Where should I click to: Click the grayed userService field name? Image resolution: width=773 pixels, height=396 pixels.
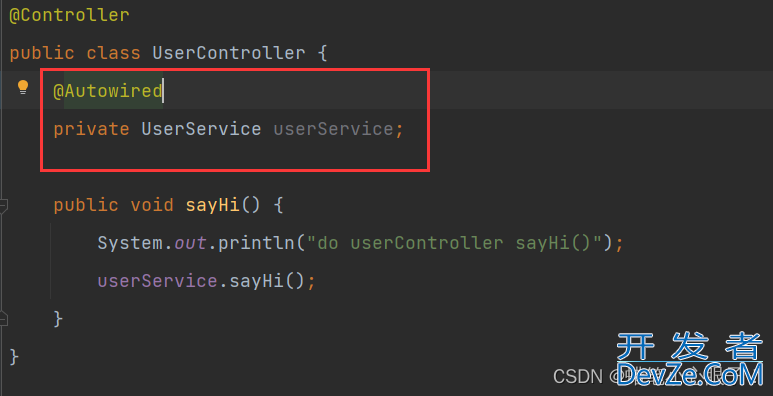[333, 129]
